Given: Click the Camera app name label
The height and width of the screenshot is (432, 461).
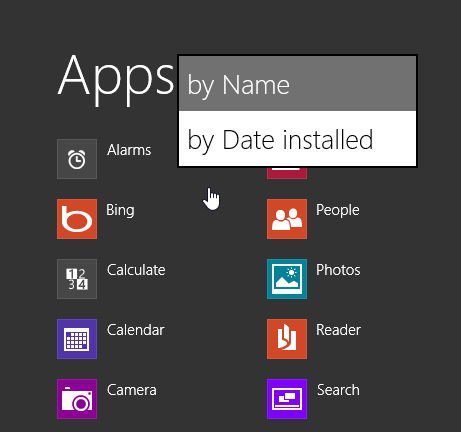Looking at the screenshot, I should coord(132,390).
